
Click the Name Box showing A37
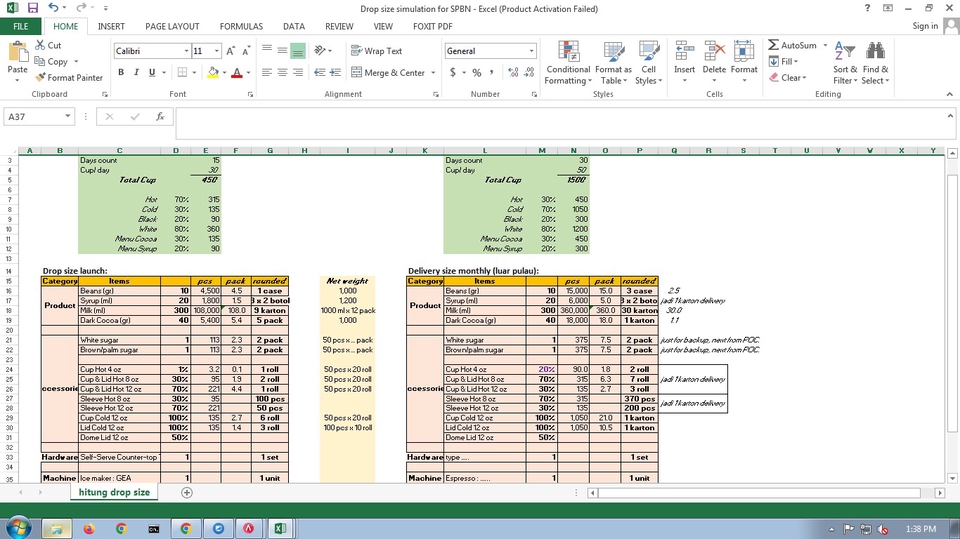coord(39,116)
